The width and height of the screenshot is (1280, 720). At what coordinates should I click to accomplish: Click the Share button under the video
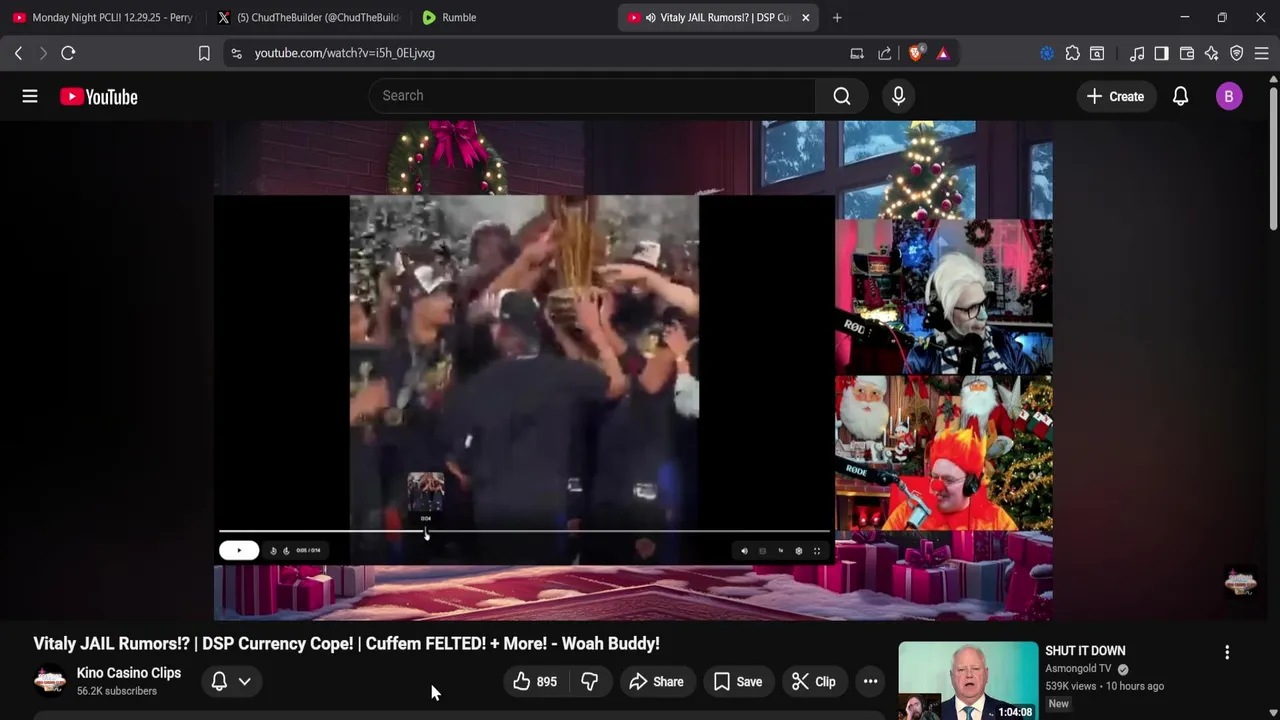[x=656, y=682]
